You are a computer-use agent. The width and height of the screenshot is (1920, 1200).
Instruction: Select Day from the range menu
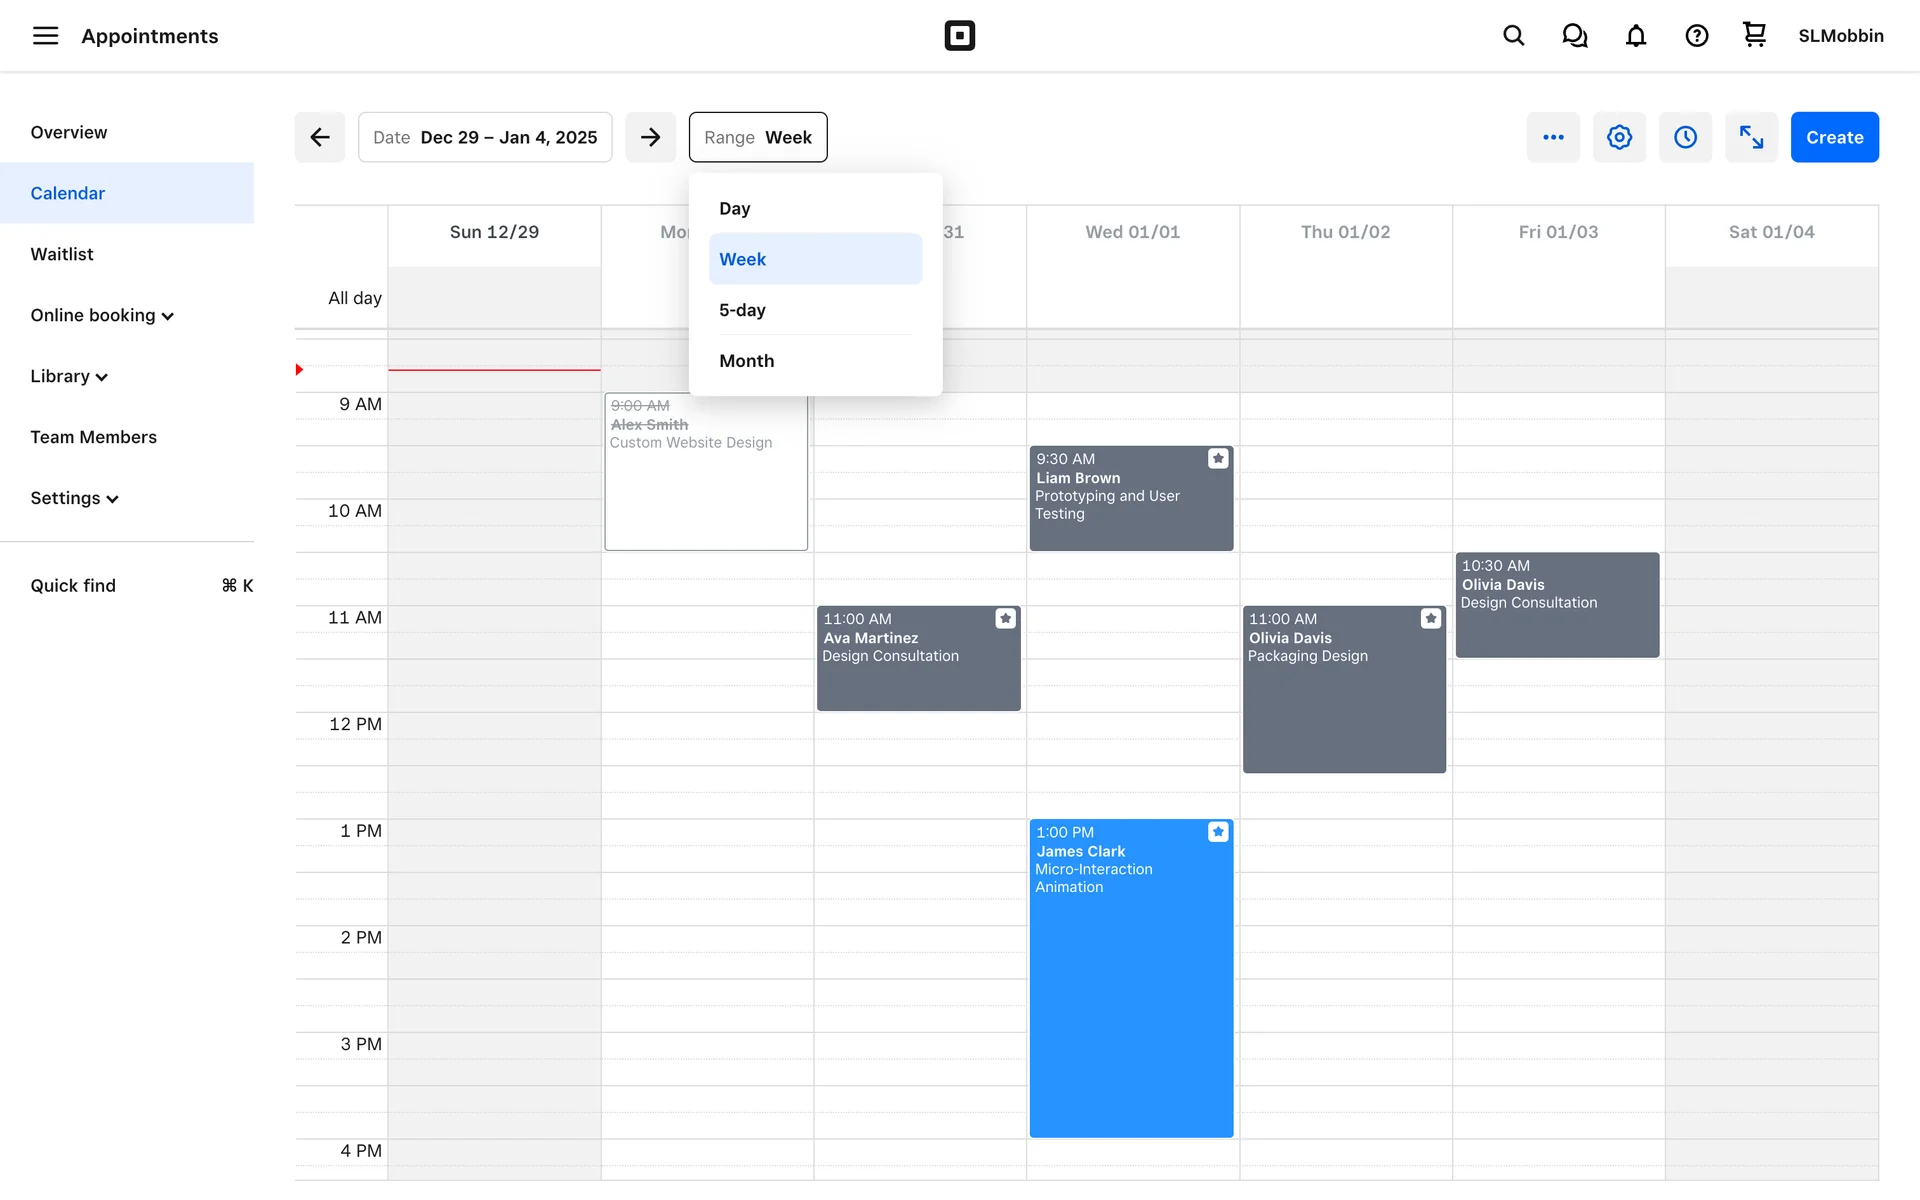(x=735, y=209)
